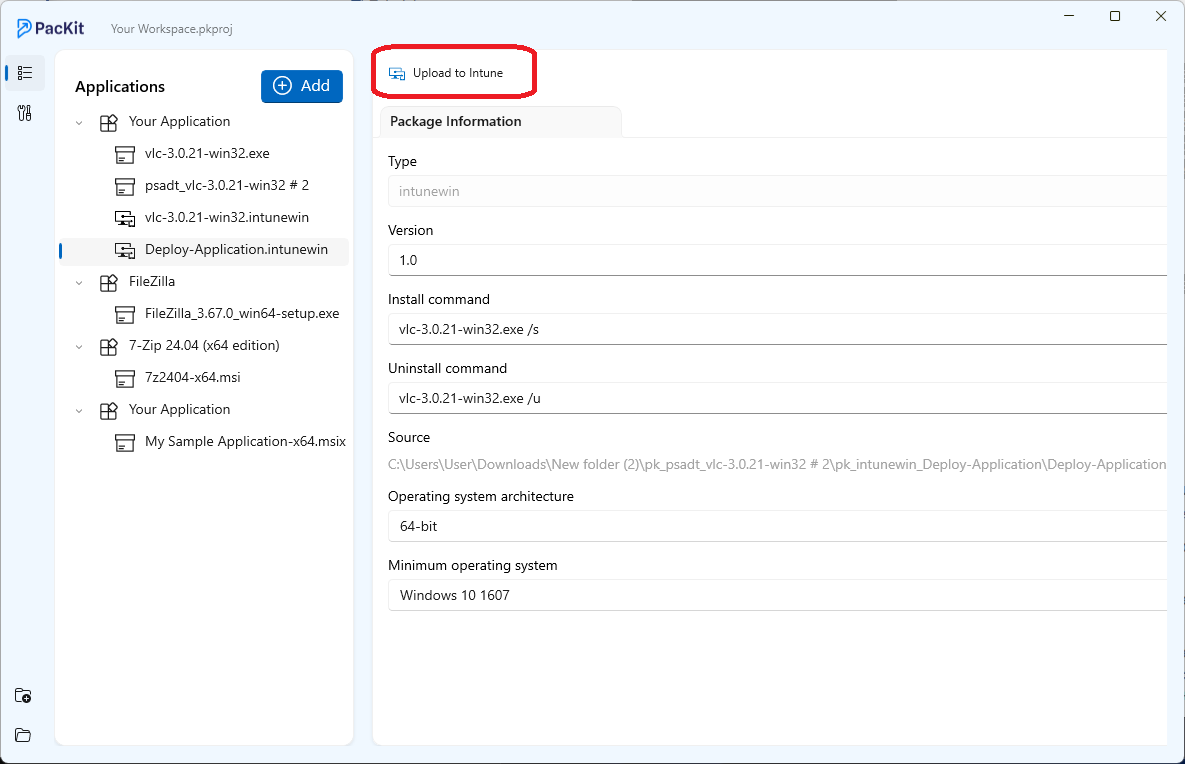
Task: Click Your Workspace.pkproj title text
Action: click(172, 29)
